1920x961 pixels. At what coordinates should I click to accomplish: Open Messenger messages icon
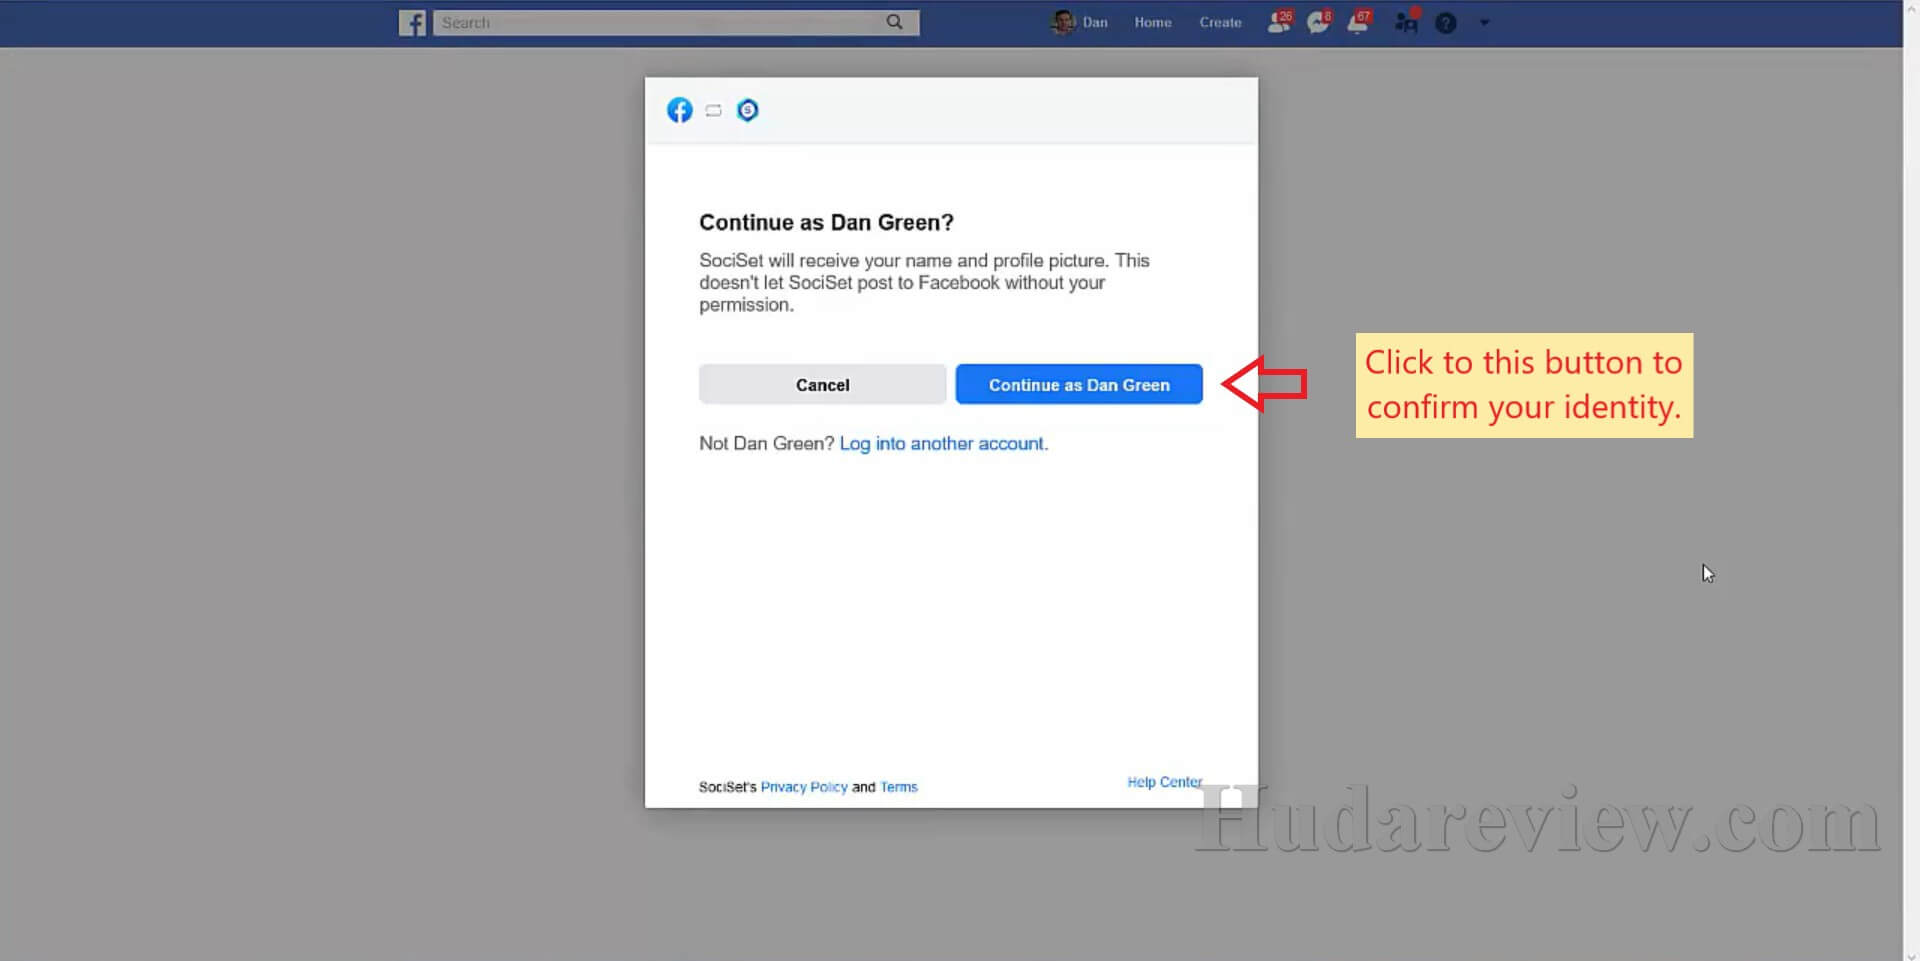[1319, 22]
